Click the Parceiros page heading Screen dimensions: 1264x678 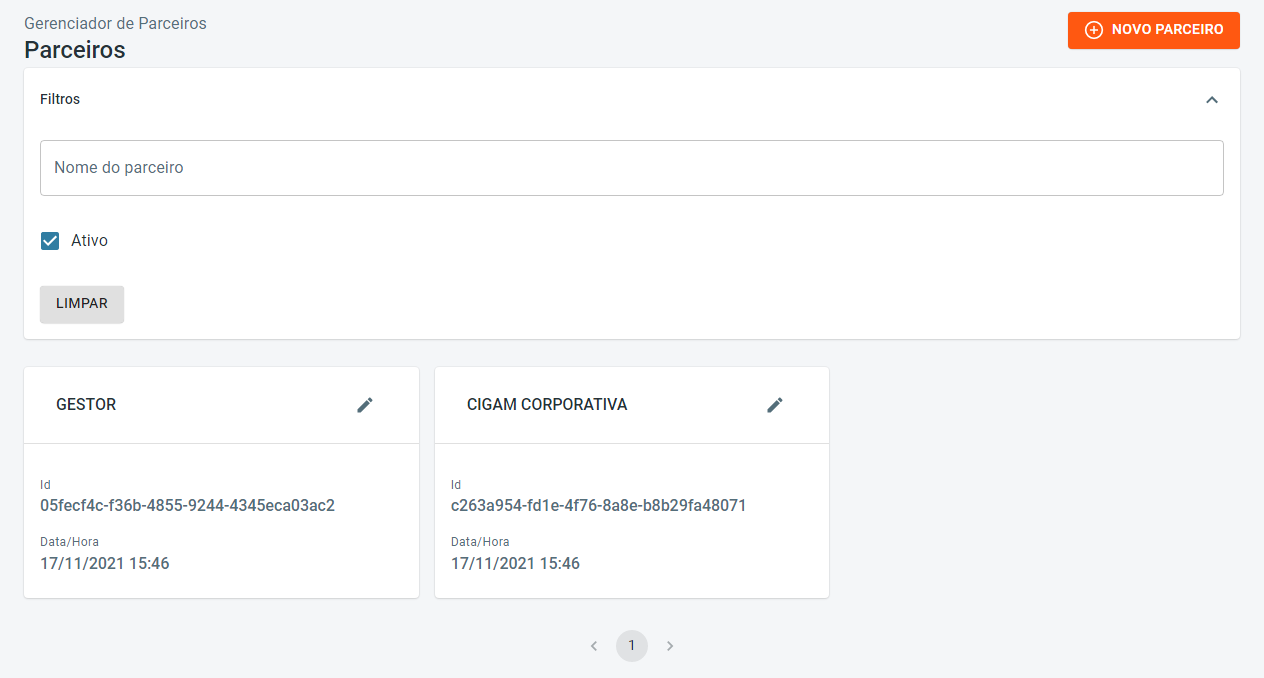75,49
